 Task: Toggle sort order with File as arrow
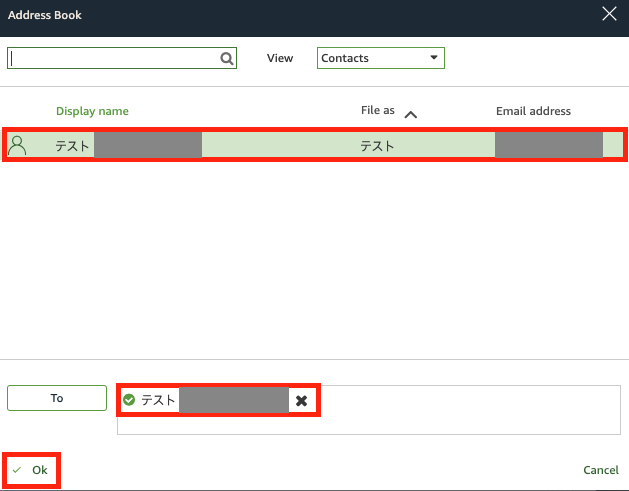coord(410,114)
